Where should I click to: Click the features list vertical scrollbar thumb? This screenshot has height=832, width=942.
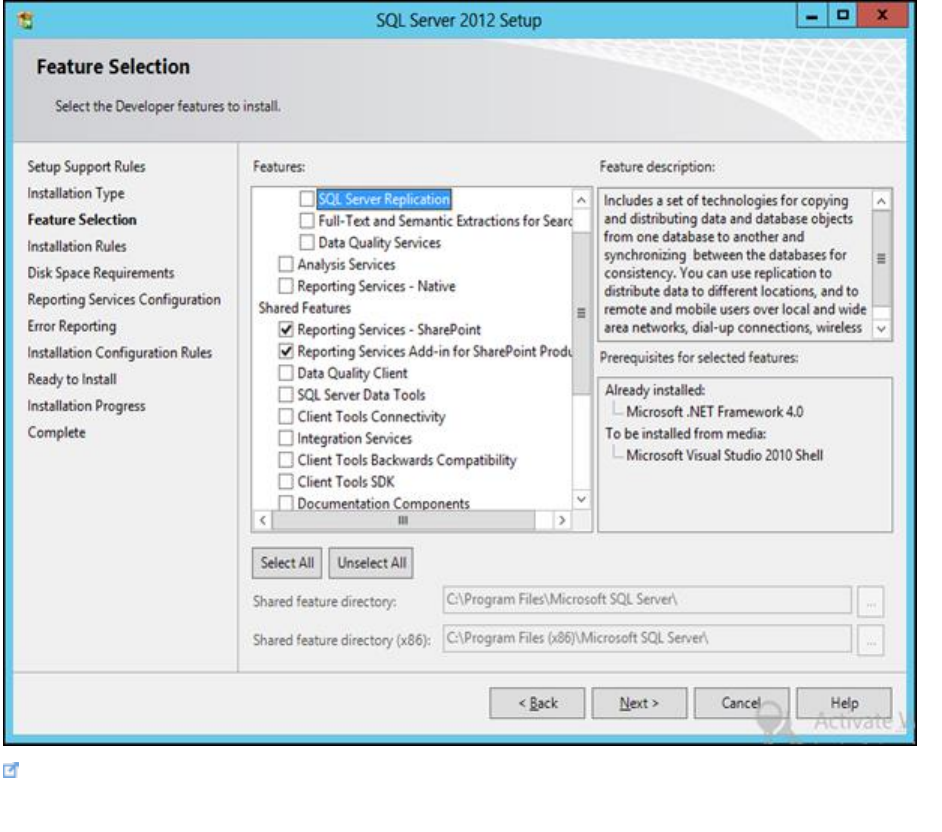(x=581, y=313)
